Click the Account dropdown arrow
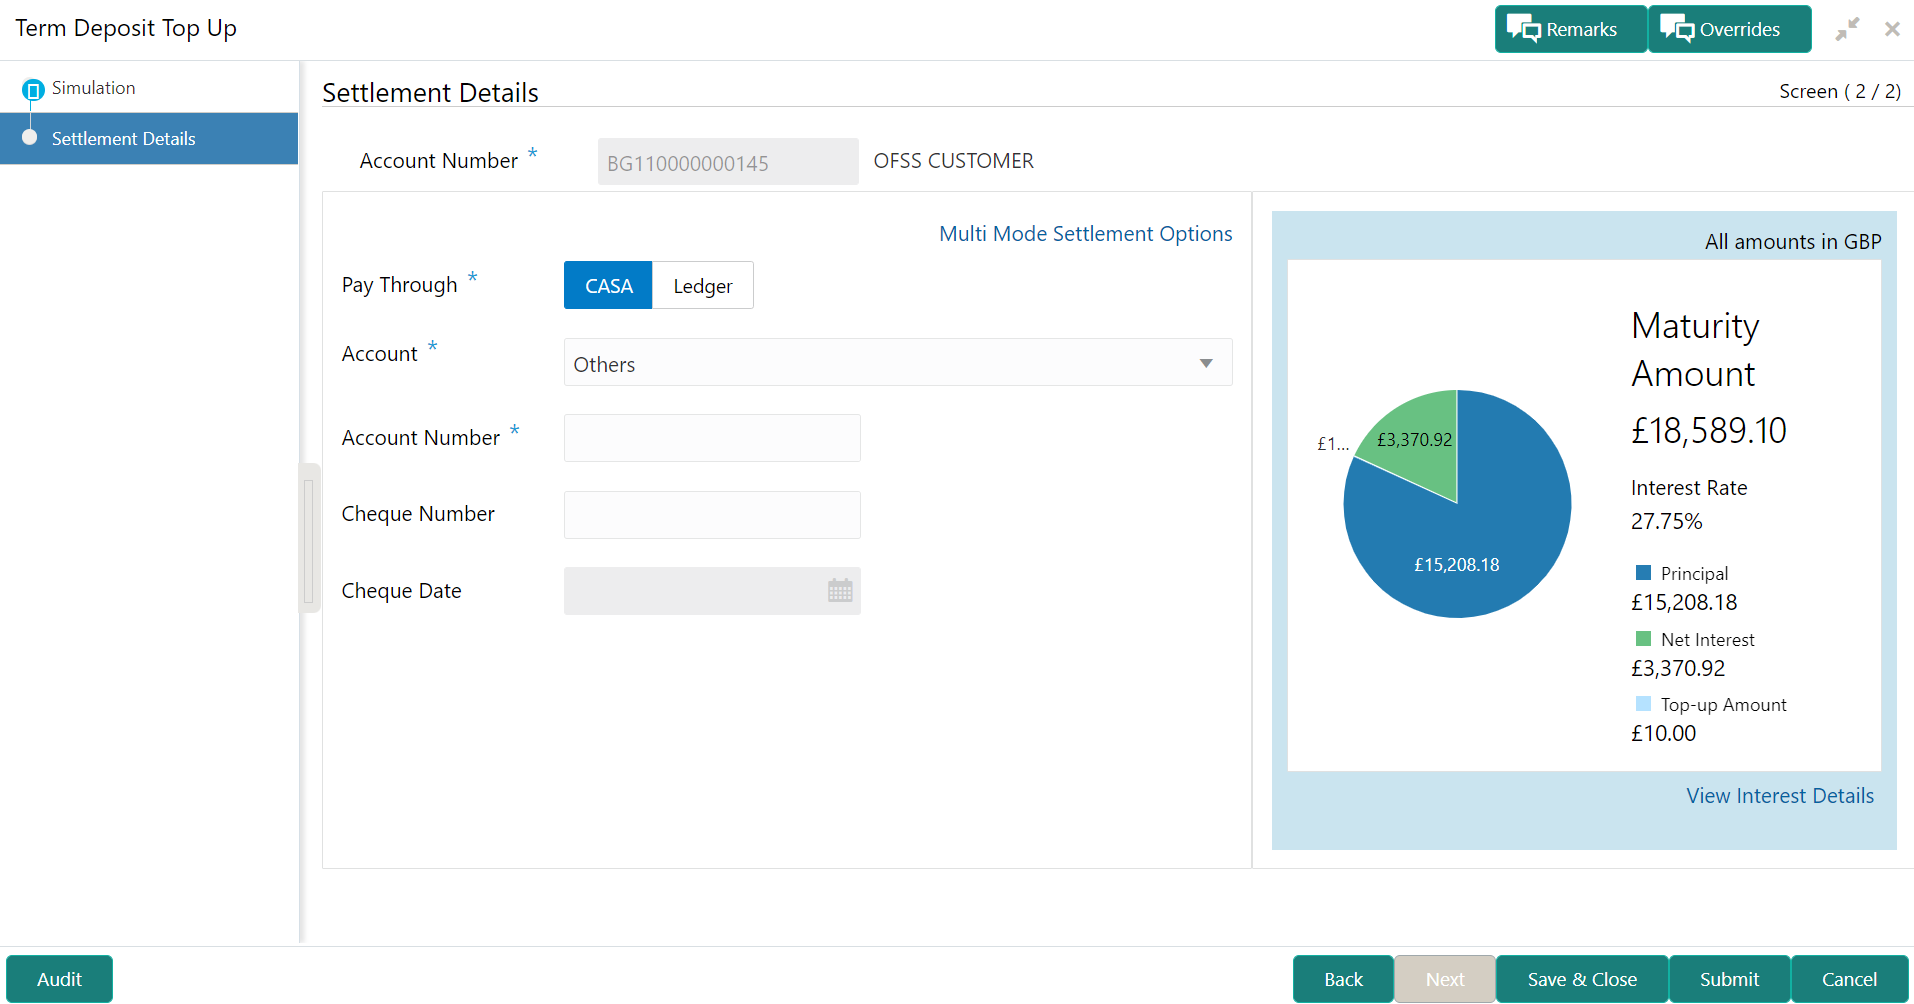This screenshot has width=1914, height=1004. 1206,363
